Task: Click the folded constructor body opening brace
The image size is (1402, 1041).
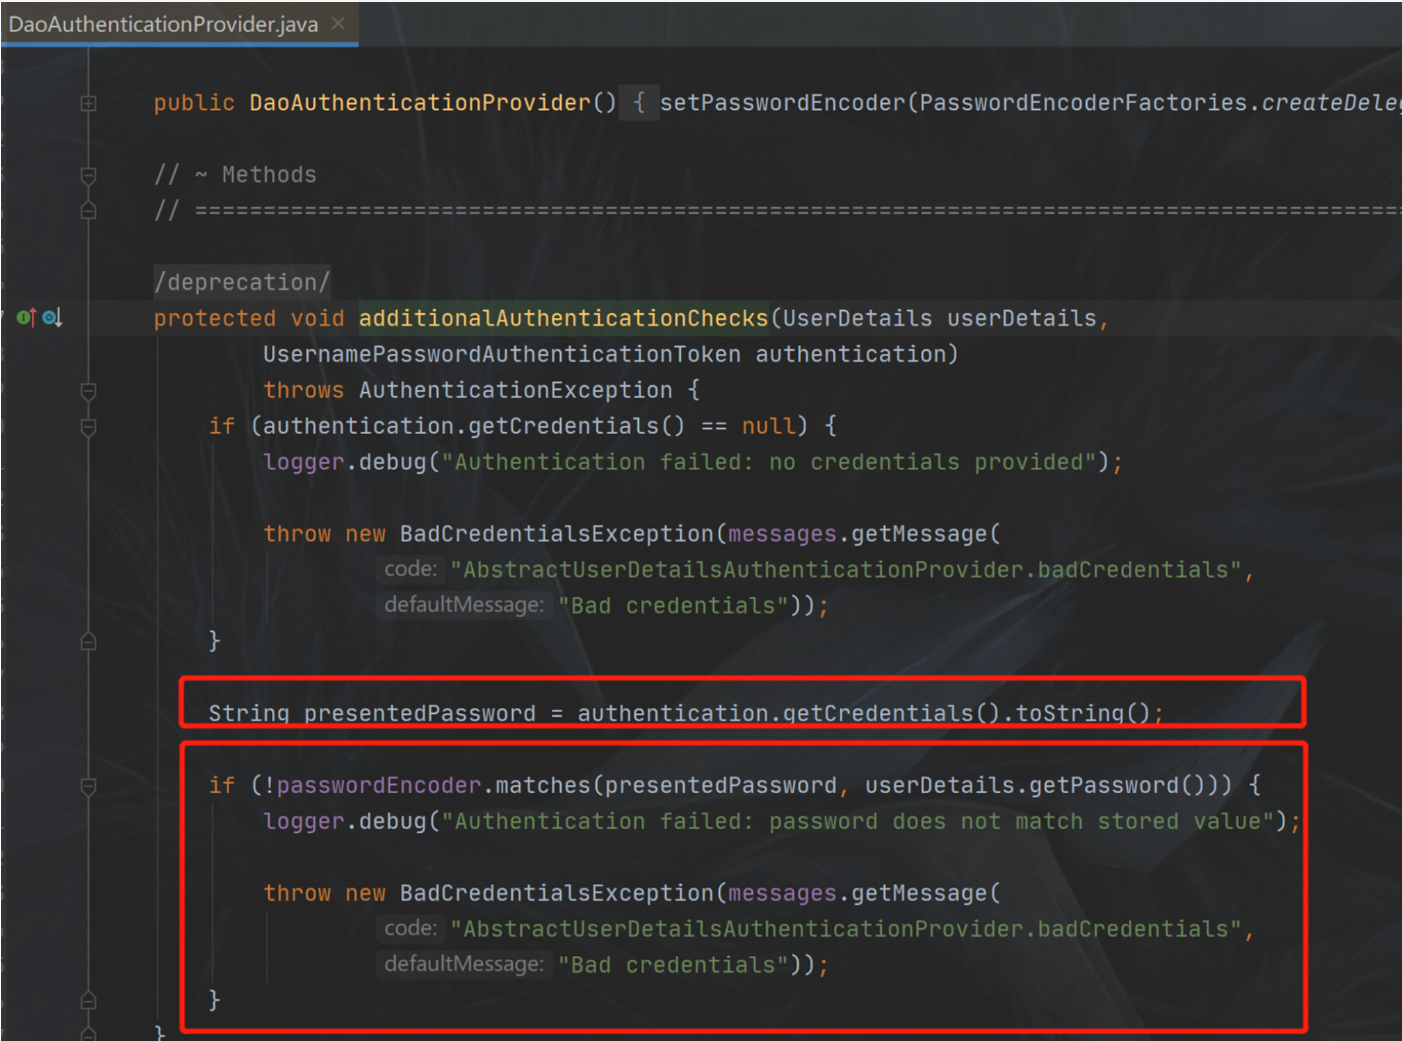Action: (x=639, y=103)
